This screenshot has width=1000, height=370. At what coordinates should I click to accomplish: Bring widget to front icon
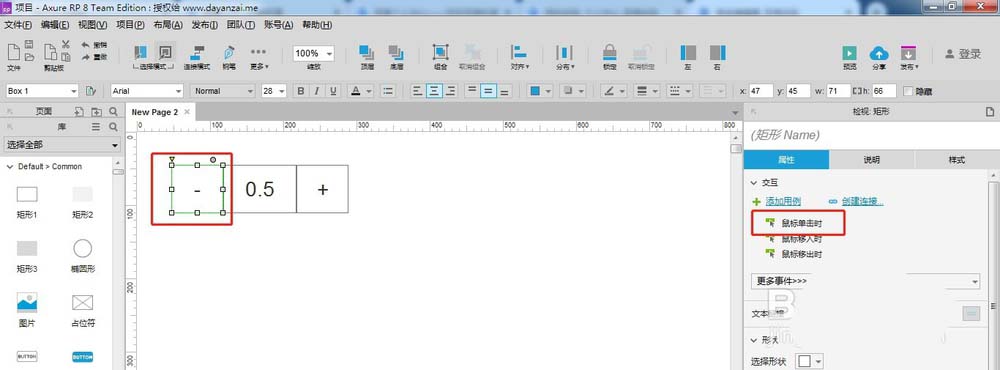coord(367,52)
